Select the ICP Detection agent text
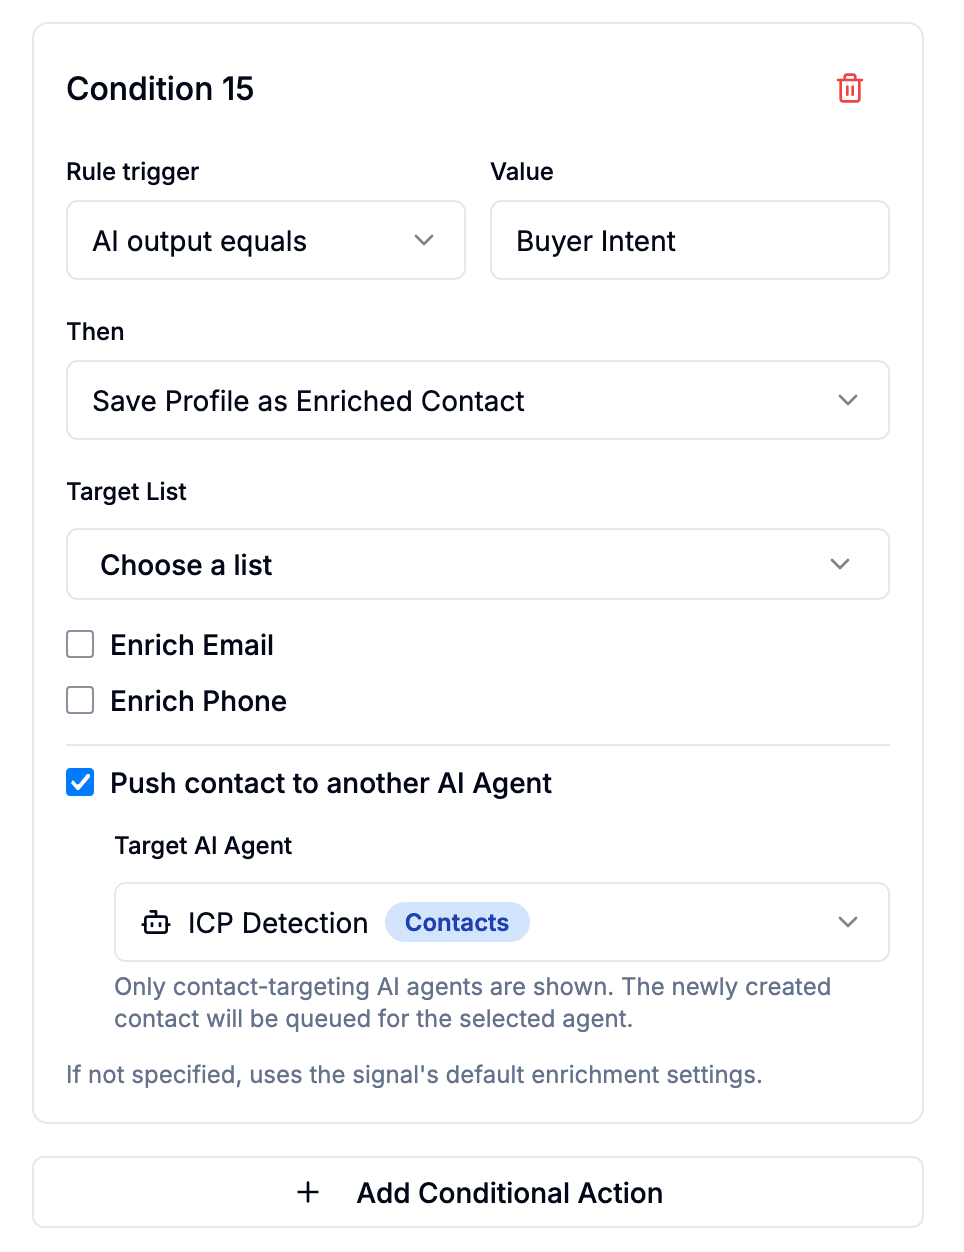Screen dimensions: 964x1252 (x=278, y=922)
